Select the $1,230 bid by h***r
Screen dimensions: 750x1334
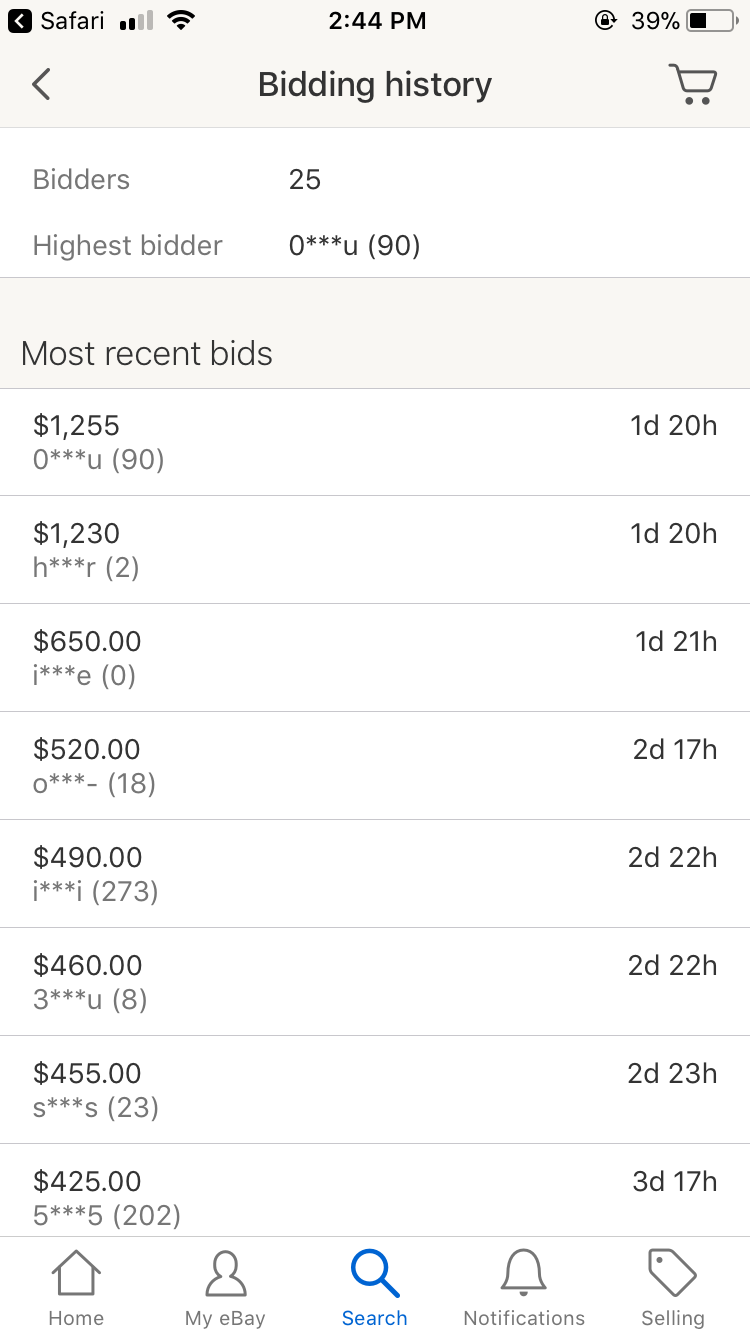(374, 550)
